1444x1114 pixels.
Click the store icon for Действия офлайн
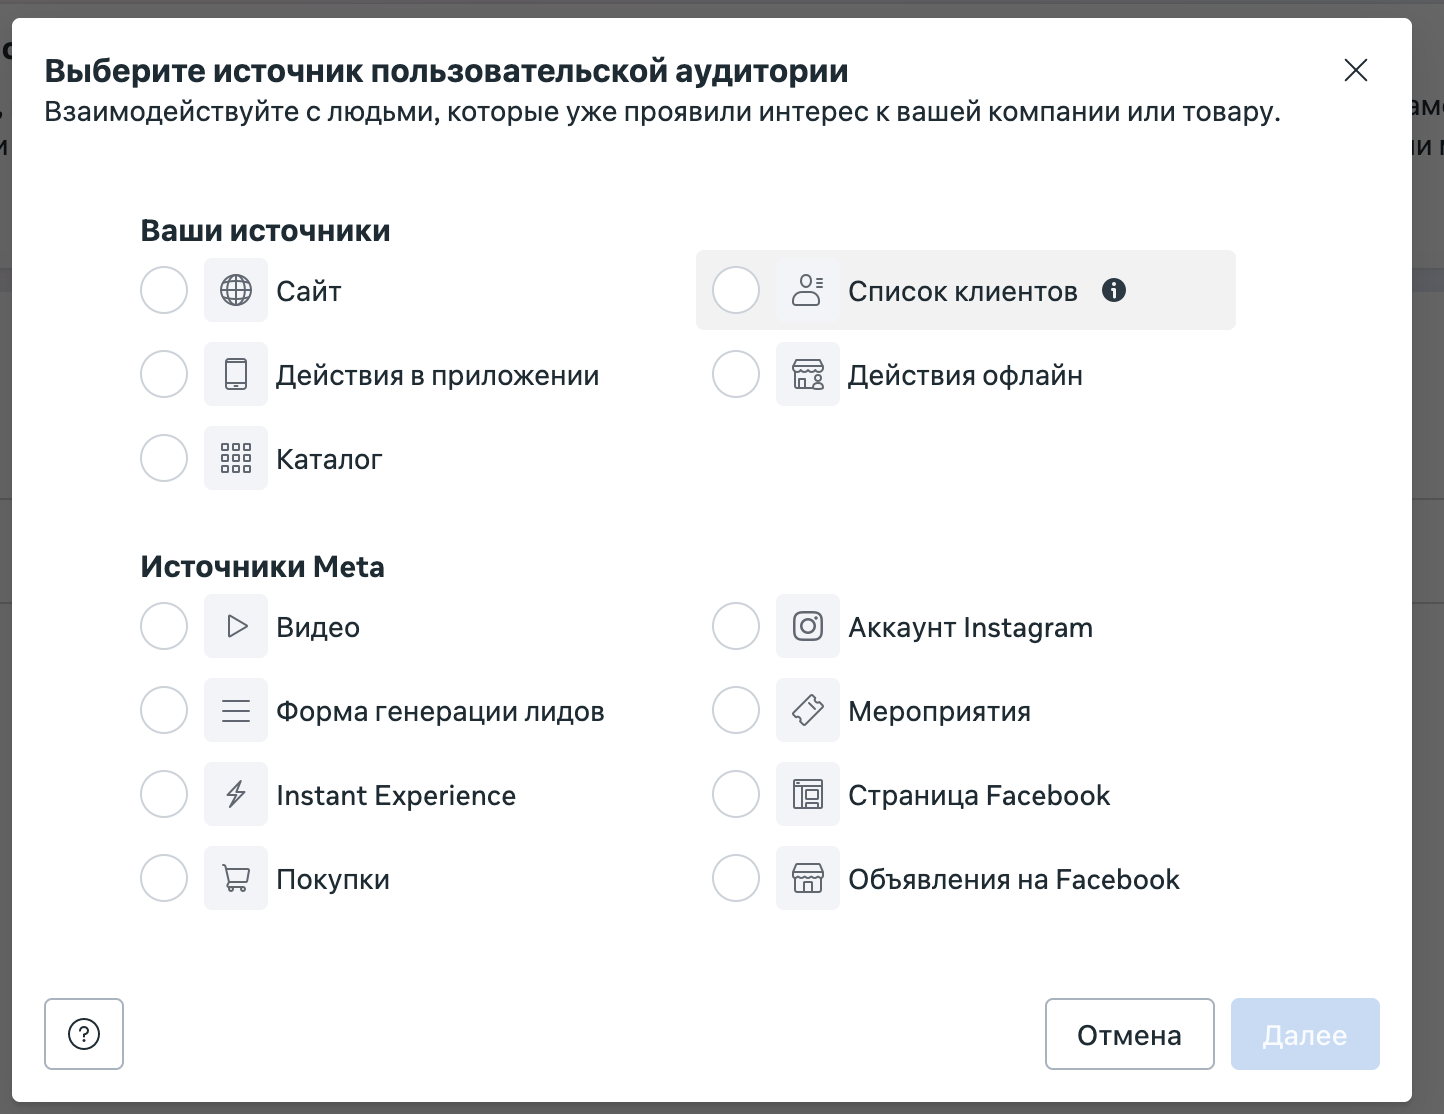(x=808, y=374)
